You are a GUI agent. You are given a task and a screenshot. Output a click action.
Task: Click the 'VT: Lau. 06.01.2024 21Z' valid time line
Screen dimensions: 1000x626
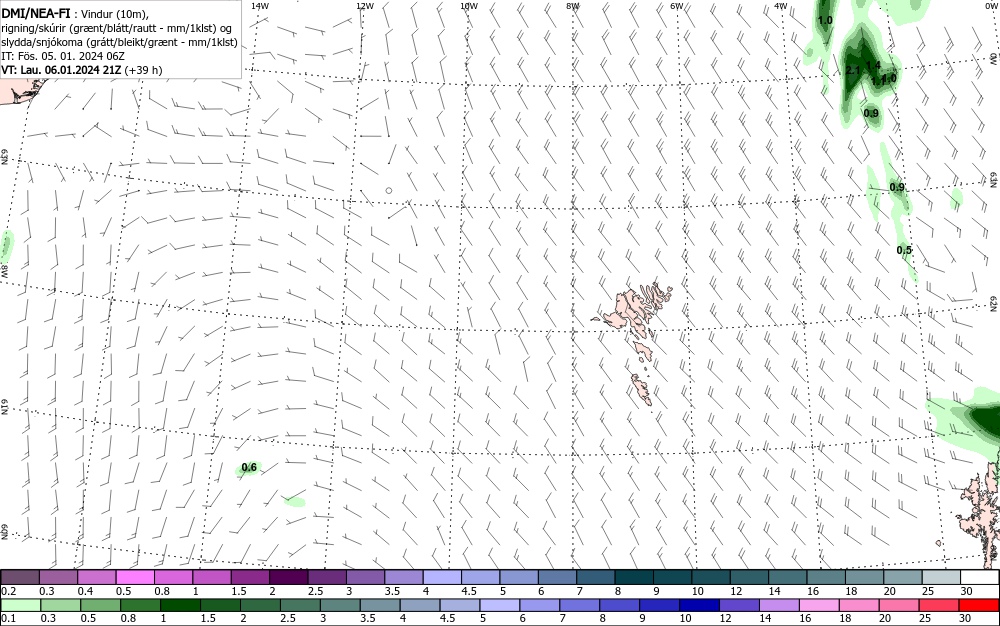(x=62, y=70)
